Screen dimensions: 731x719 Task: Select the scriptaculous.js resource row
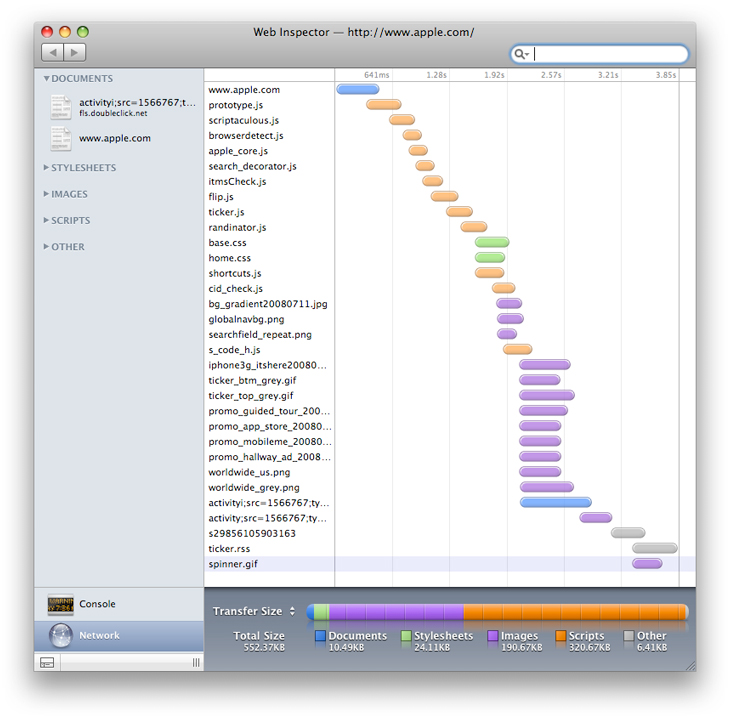pos(450,120)
